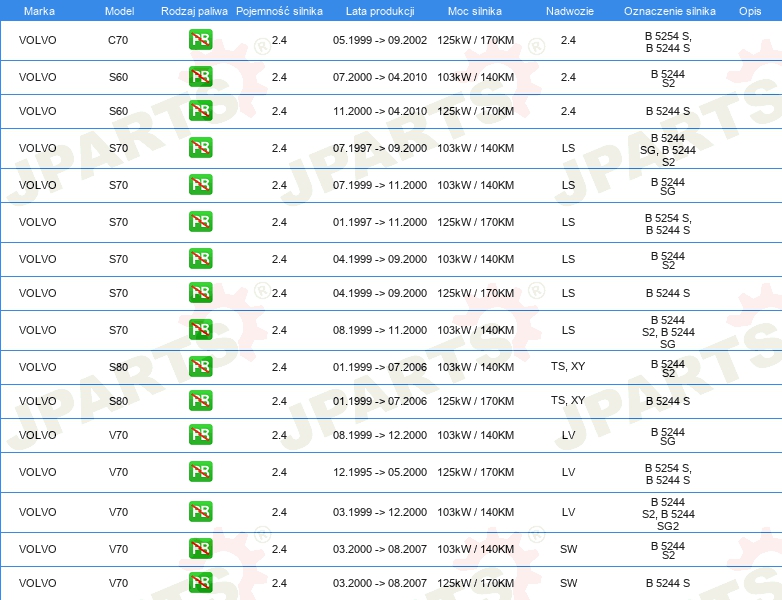The width and height of the screenshot is (782, 600).
Task: Click the fuel icon in the S80 103kW row
Action: pyautogui.click(x=200, y=367)
